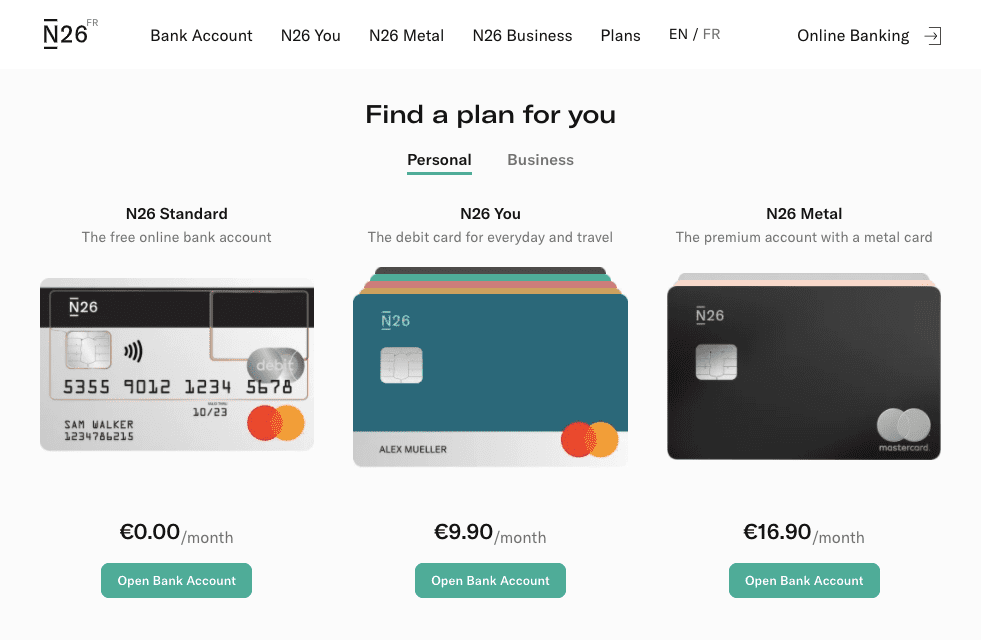Open the Plans menu item
This screenshot has width=981, height=640.
tap(620, 35)
